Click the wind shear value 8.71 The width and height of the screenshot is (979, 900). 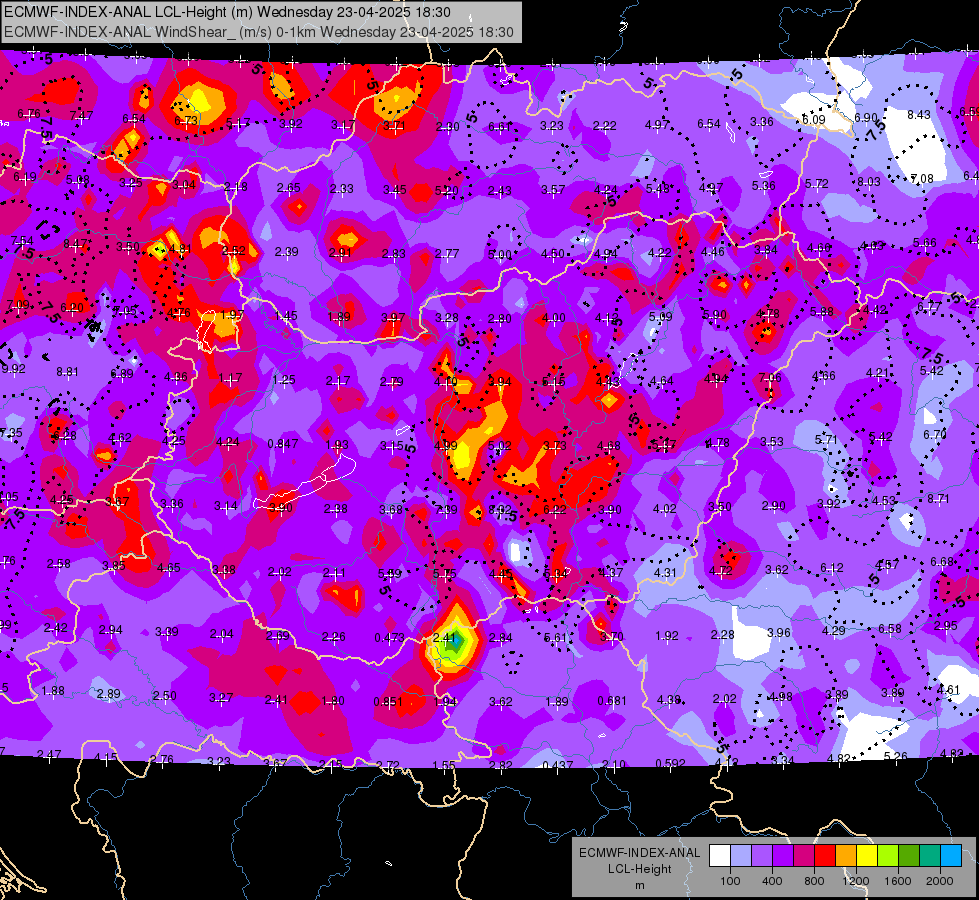click(x=938, y=498)
